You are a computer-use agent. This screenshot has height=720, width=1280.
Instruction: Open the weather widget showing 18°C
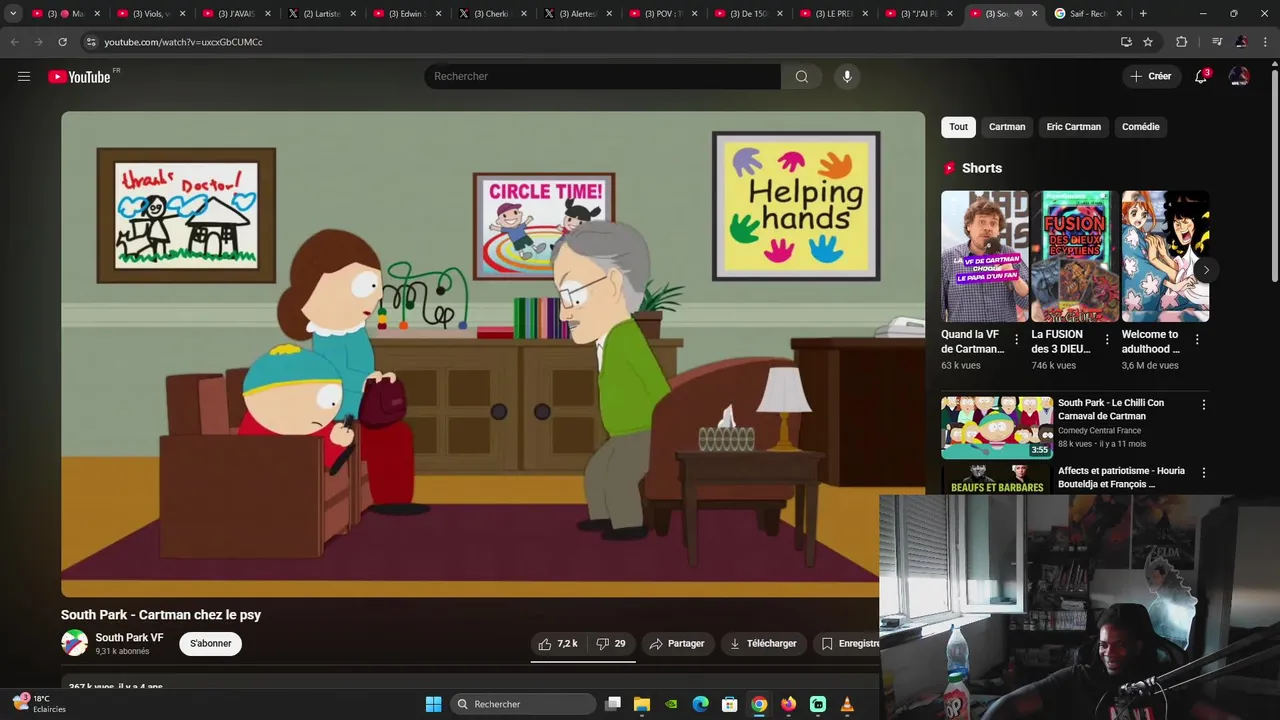pyautogui.click(x=39, y=704)
